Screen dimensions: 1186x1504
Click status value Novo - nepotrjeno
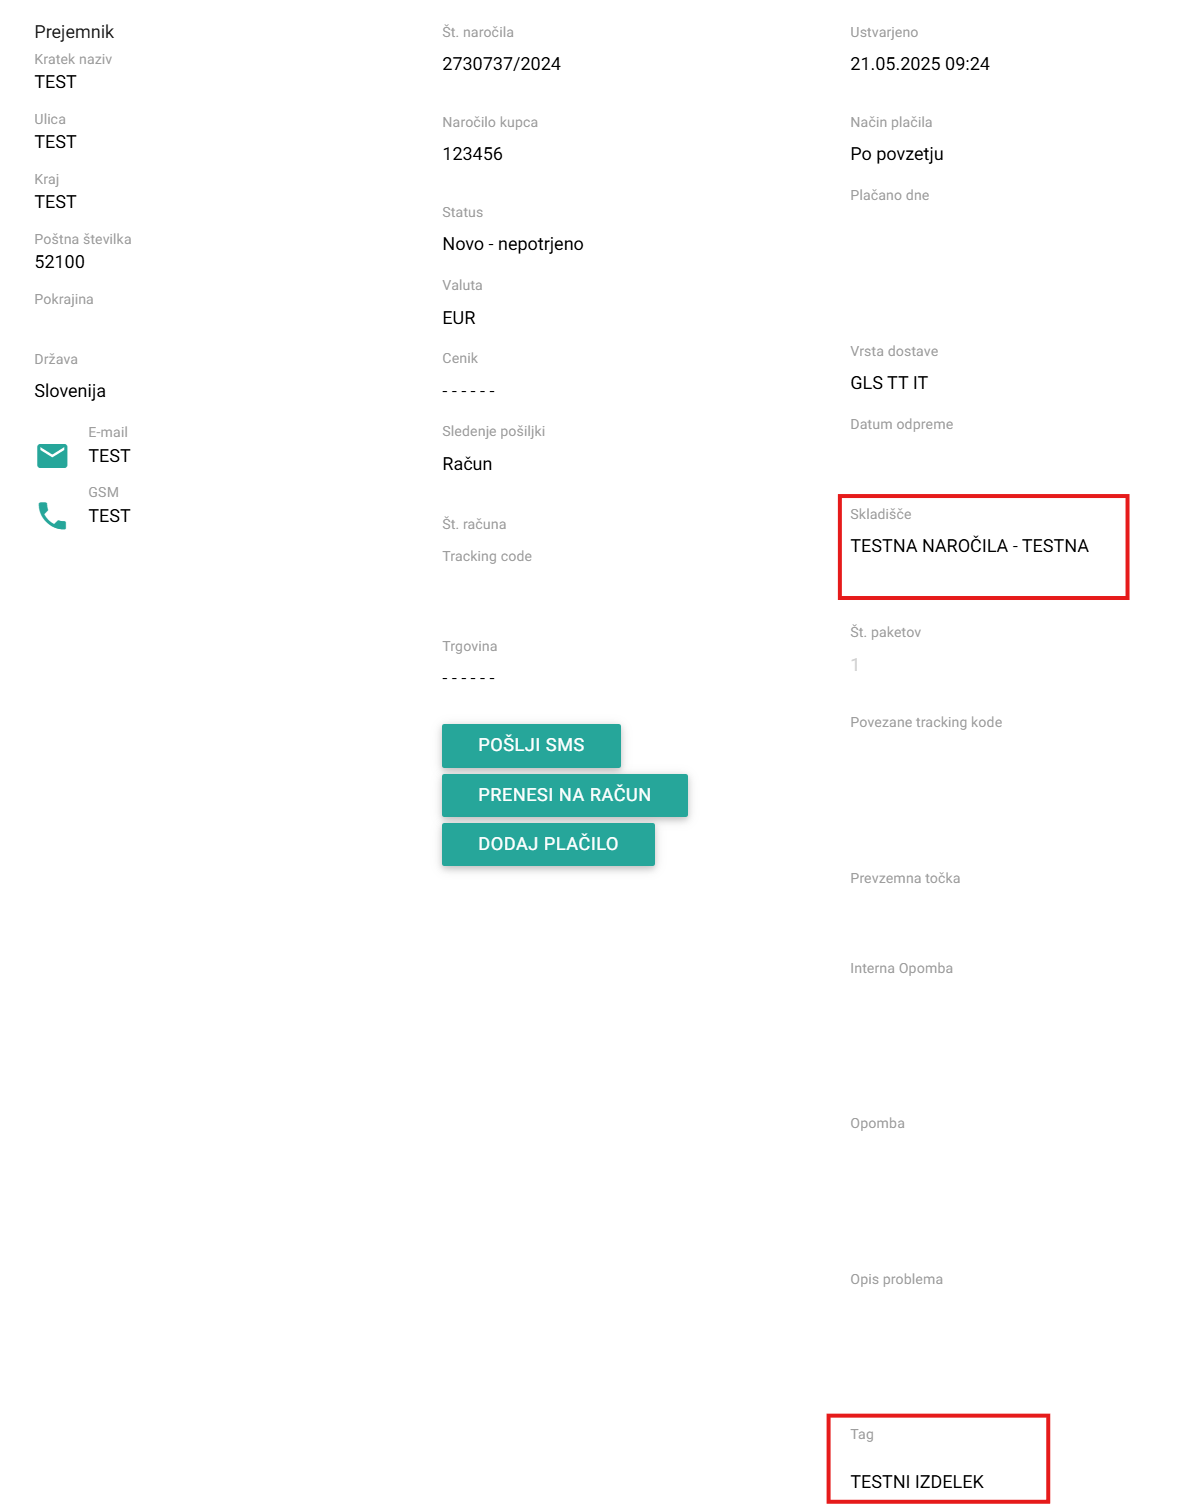pos(513,244)
